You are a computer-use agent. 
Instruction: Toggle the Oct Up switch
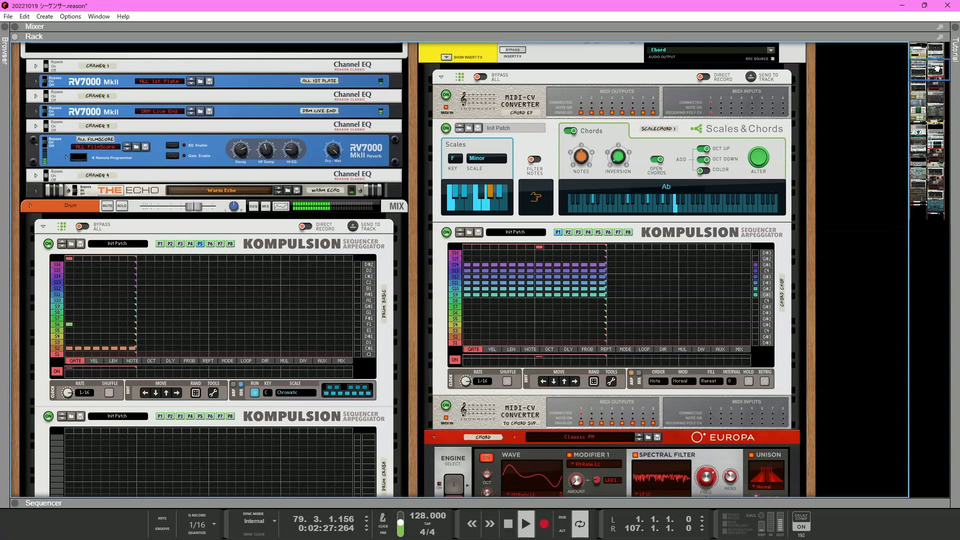pos(703,148)
